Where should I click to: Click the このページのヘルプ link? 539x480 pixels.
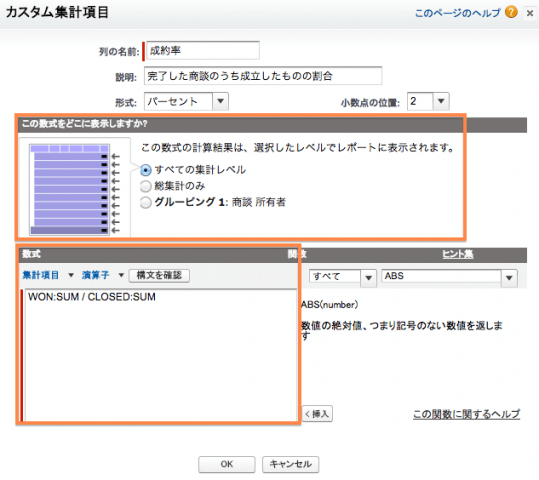pyautogui.click(x=457, y=13)
